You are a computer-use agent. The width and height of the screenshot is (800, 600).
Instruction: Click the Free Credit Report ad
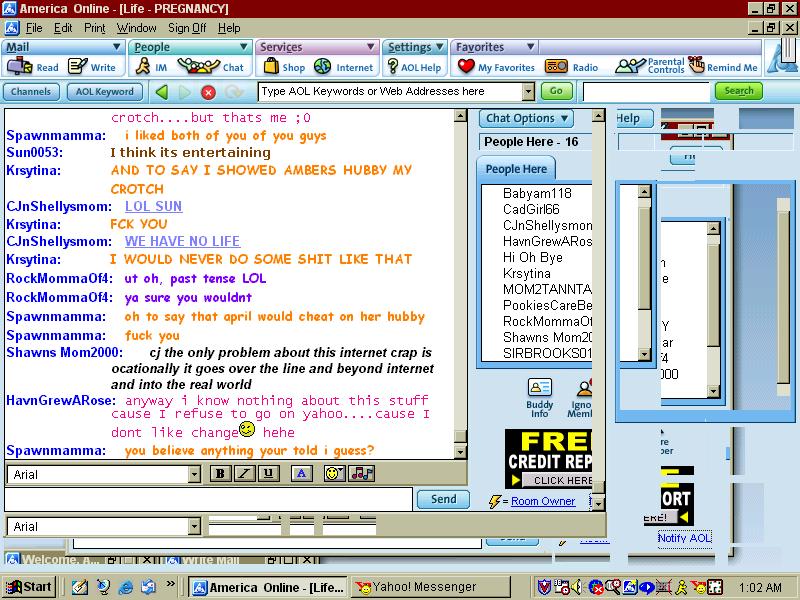tap(548, 458)
